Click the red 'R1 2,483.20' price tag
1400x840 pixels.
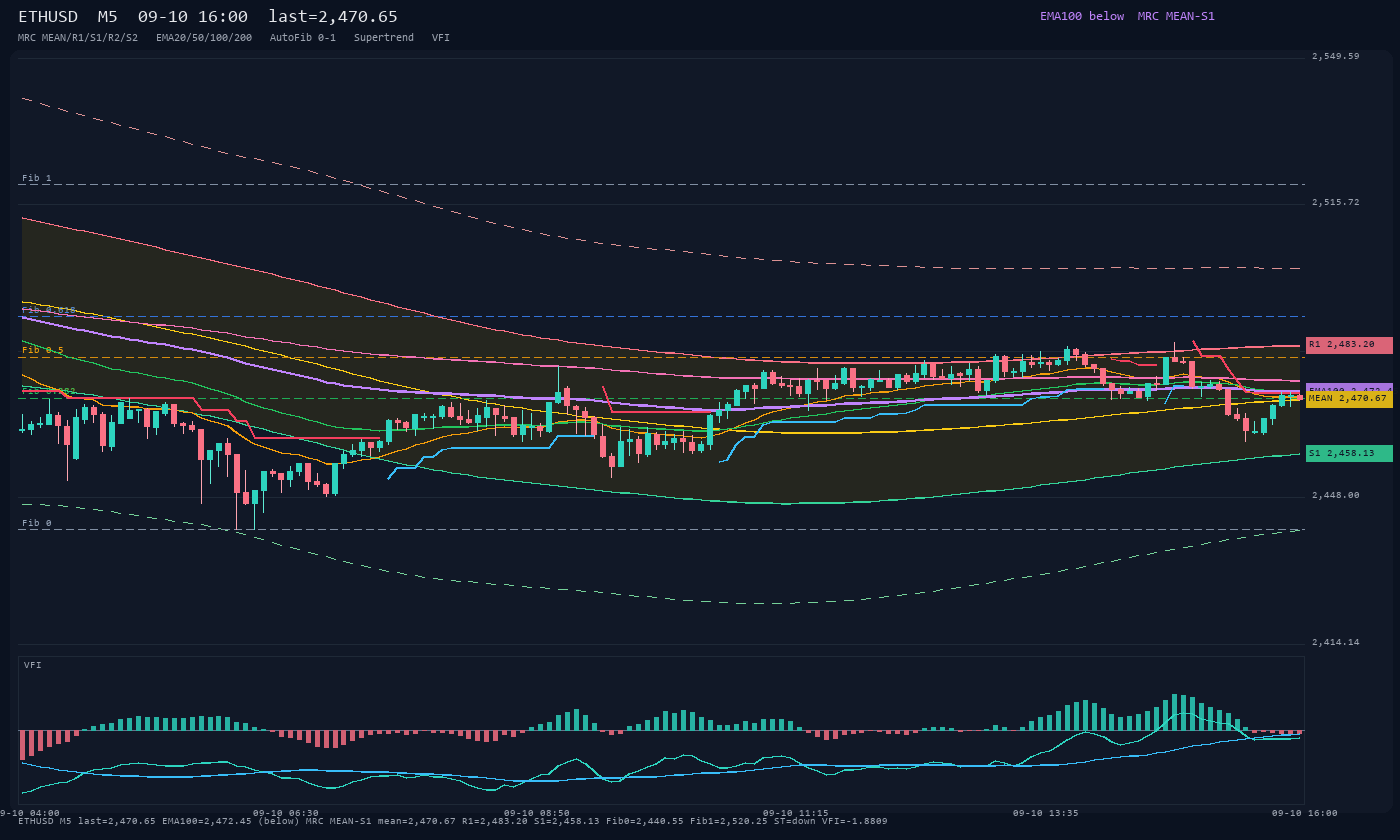1349,345
